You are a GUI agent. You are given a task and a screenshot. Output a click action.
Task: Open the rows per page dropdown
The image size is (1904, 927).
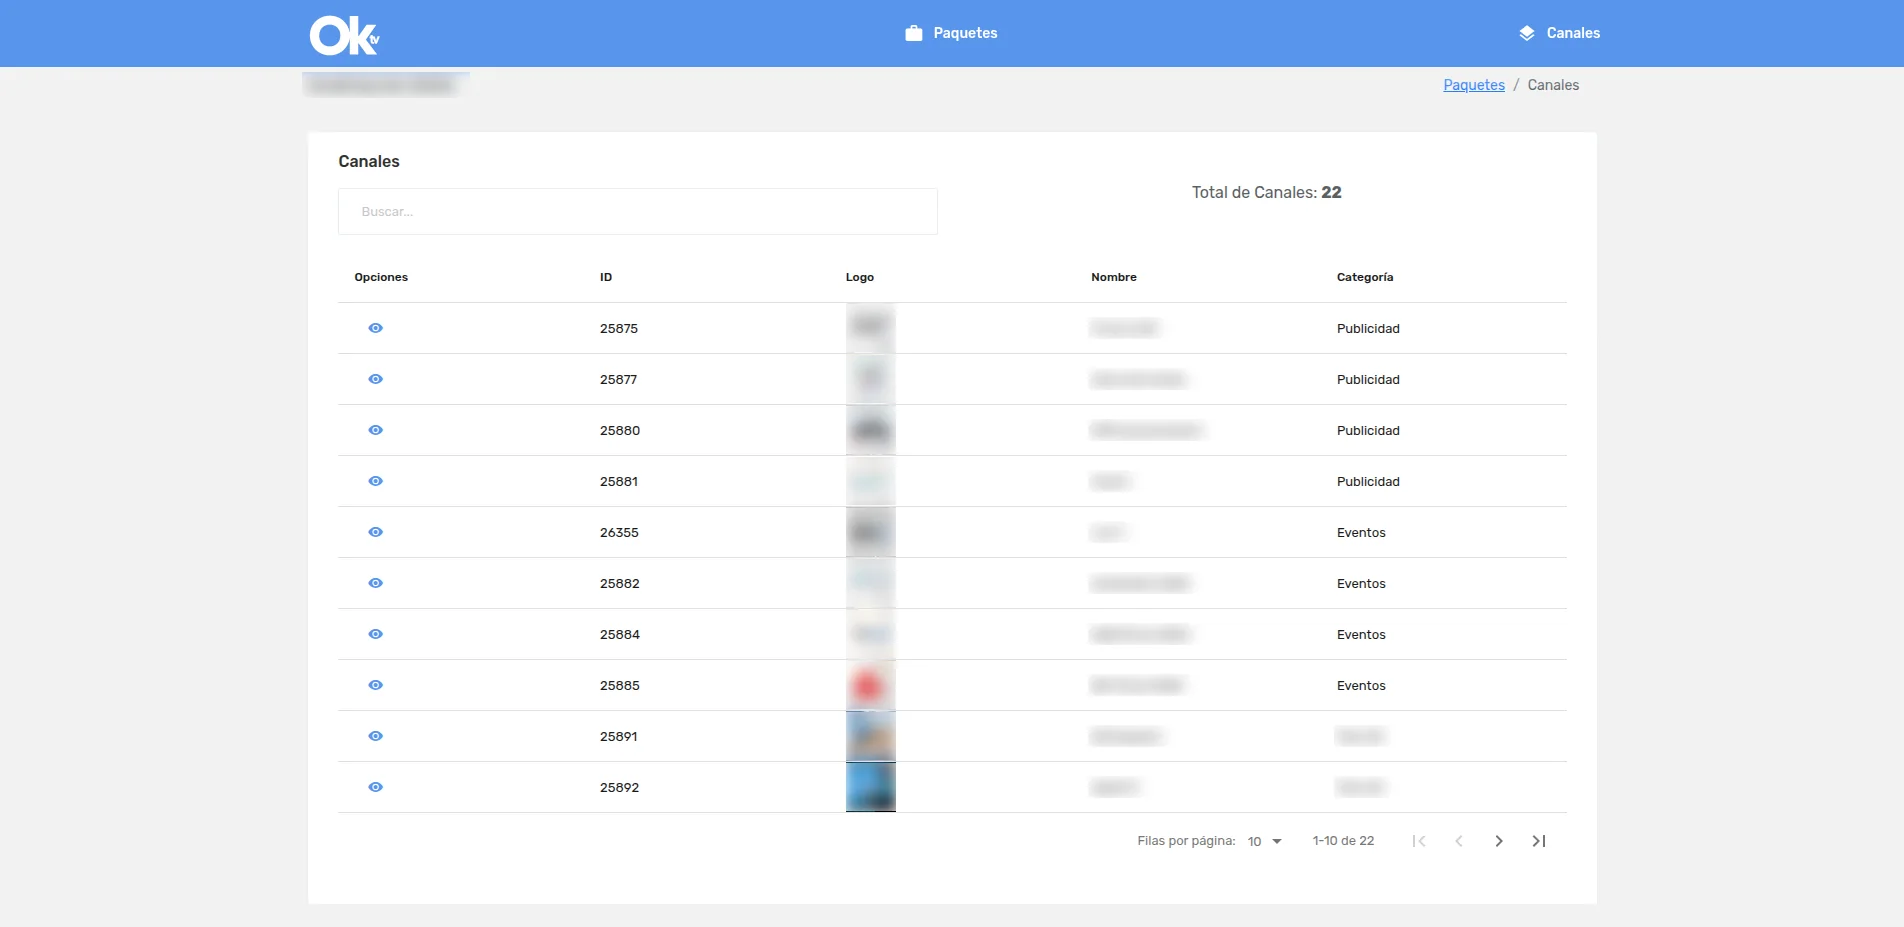pyautogui.click(x=1264, y=841)
